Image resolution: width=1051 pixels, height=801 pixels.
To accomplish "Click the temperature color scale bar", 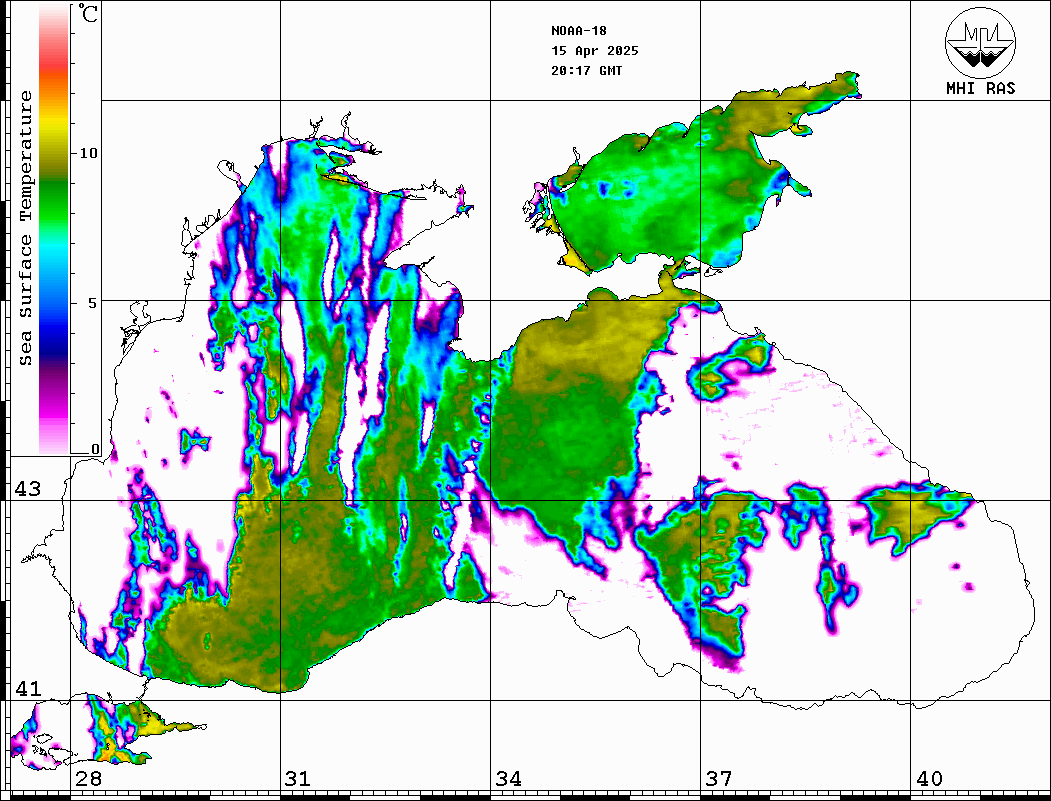I will 54,229.
